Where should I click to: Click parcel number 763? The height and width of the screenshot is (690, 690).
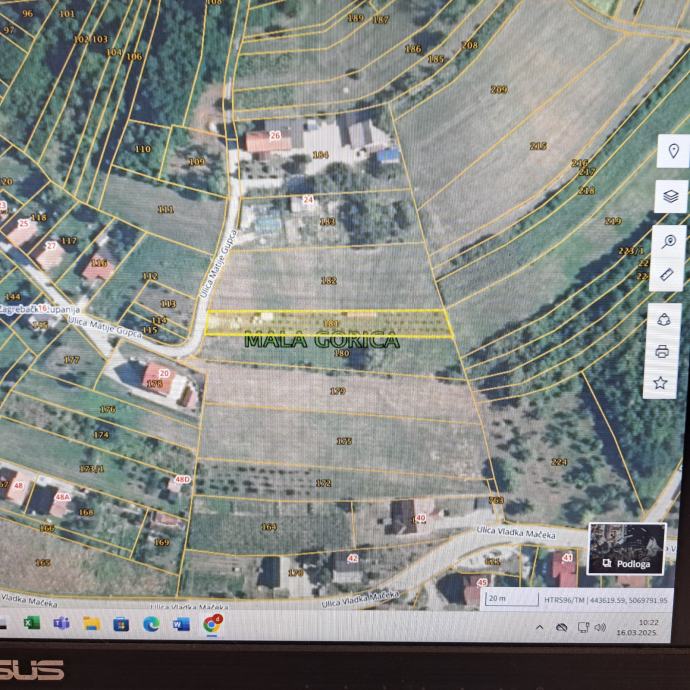point(496,500)
